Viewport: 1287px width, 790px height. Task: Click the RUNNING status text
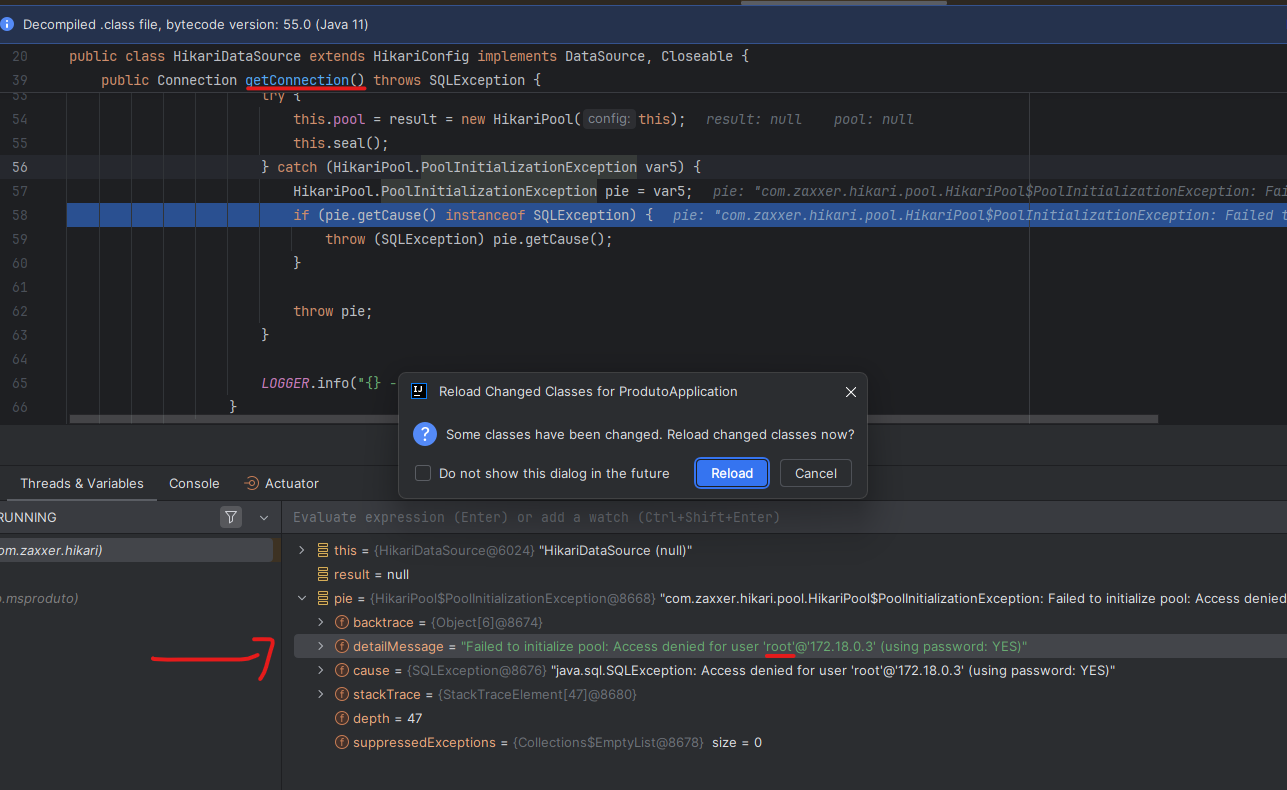(28, 517)
